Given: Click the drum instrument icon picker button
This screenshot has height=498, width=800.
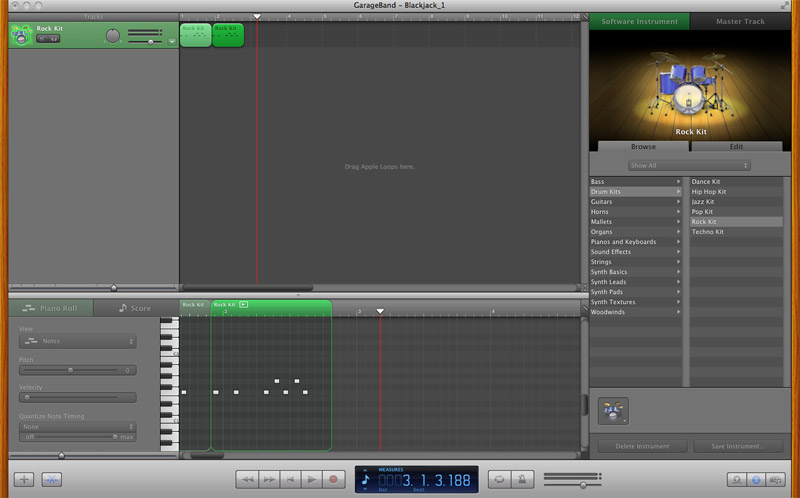Looking at the screenshot, I should click(613, 411).
